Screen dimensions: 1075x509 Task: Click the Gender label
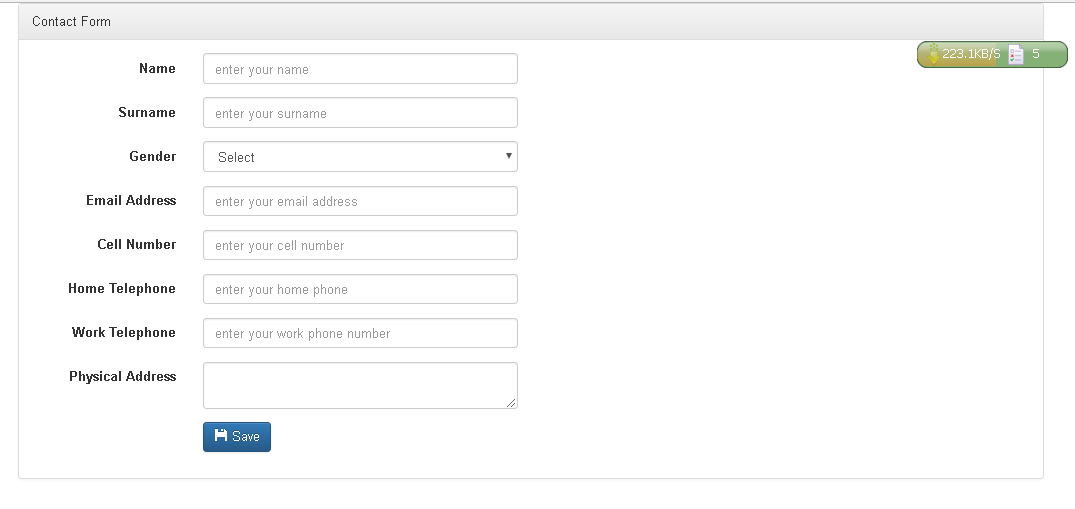152,156
